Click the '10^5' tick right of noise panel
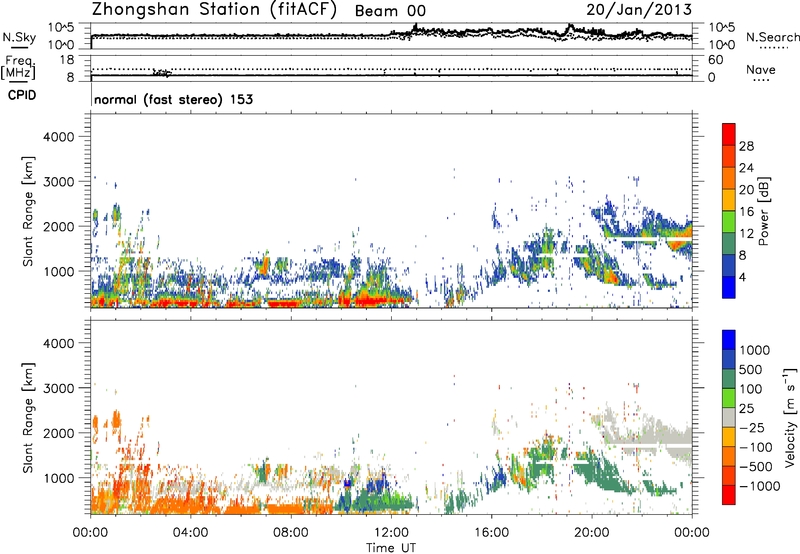 point(722,27)
